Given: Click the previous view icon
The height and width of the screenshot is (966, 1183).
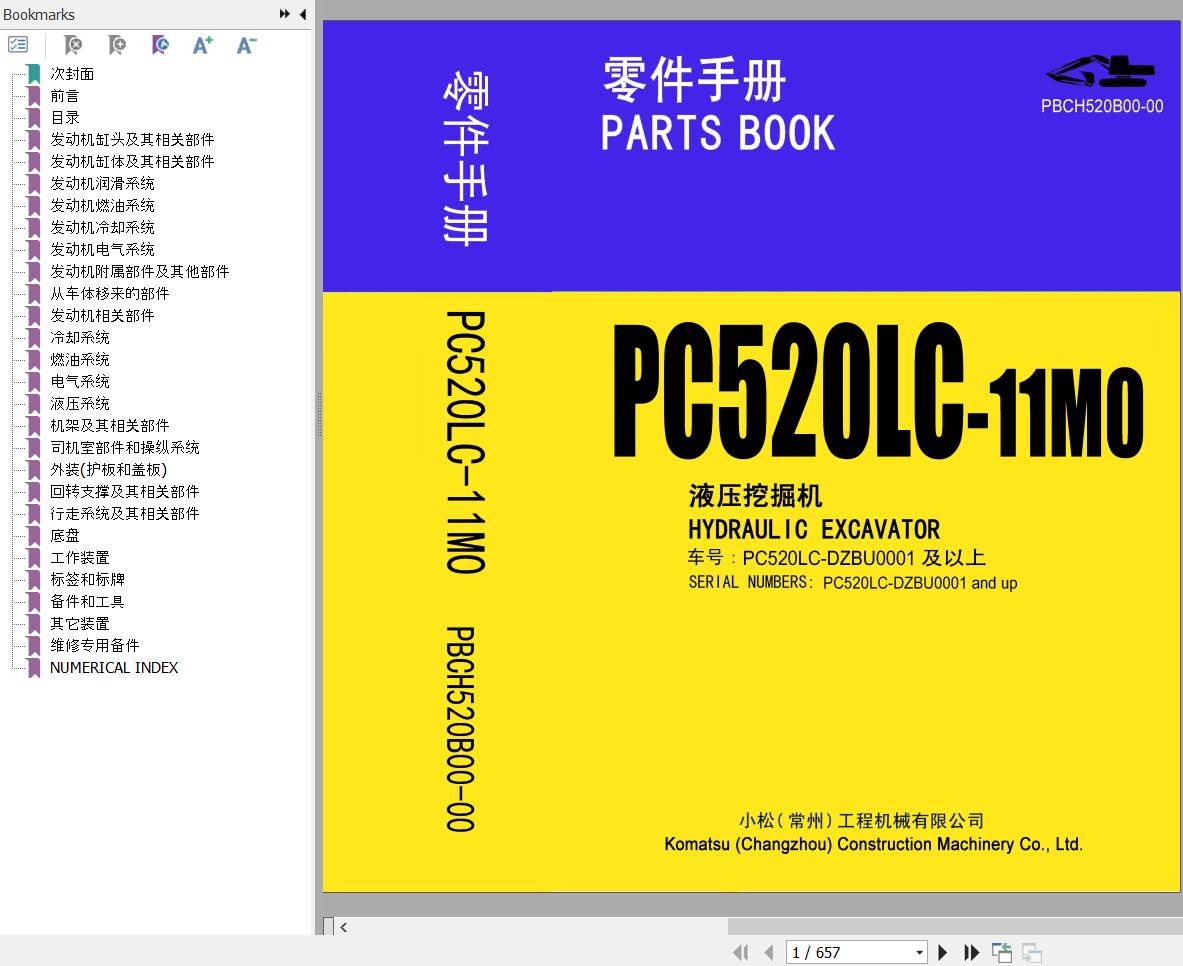Looking at the screenshot, I should (x=1002, y=952).
